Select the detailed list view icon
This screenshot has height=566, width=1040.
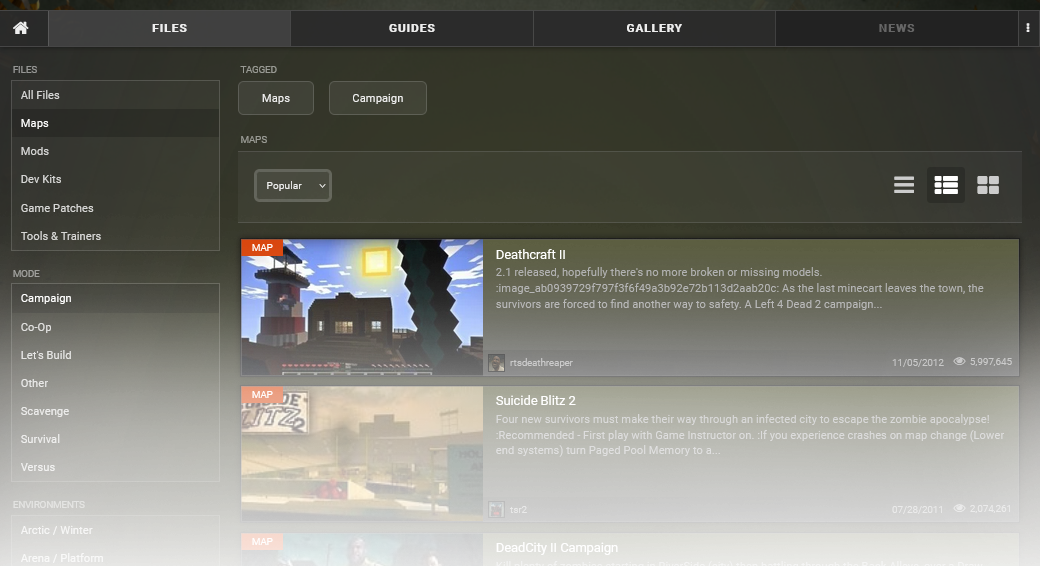tap(946, 185)
